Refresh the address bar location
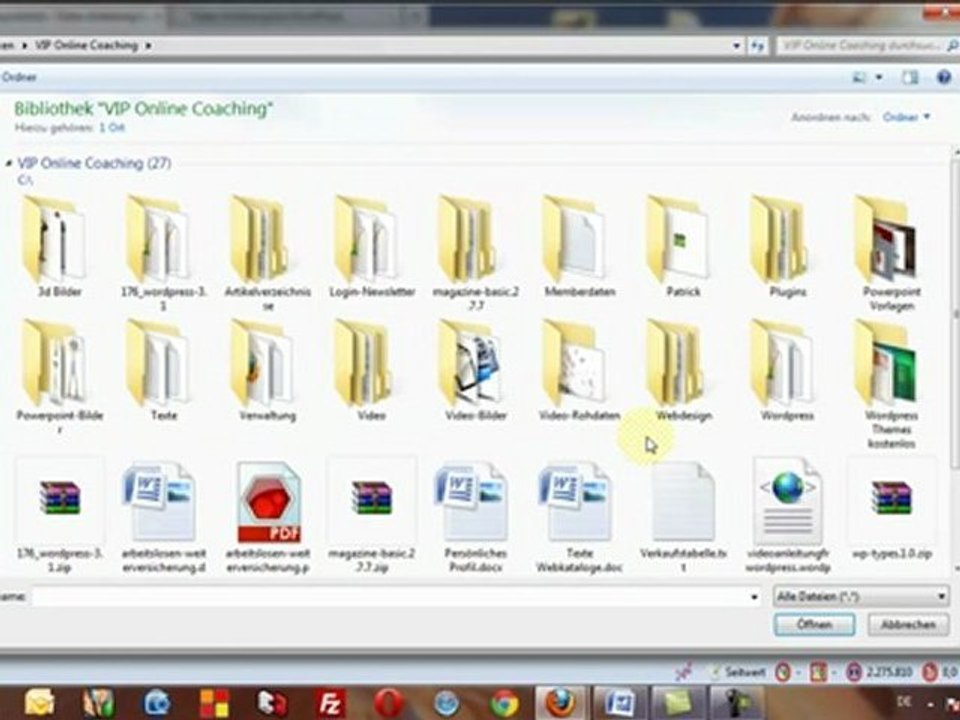 click(x=757, y=45)
